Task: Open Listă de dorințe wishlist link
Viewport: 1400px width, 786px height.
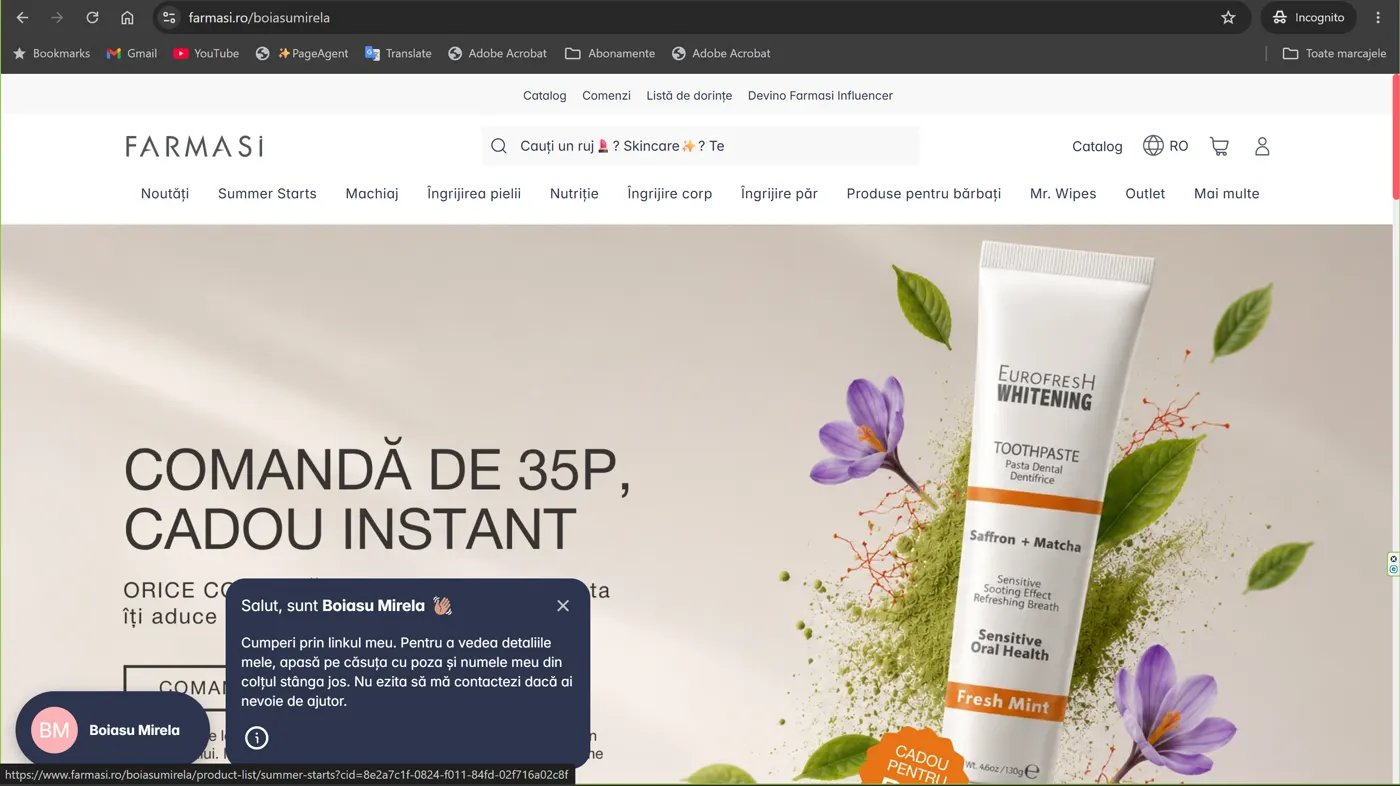Action: tap(689, 96)
